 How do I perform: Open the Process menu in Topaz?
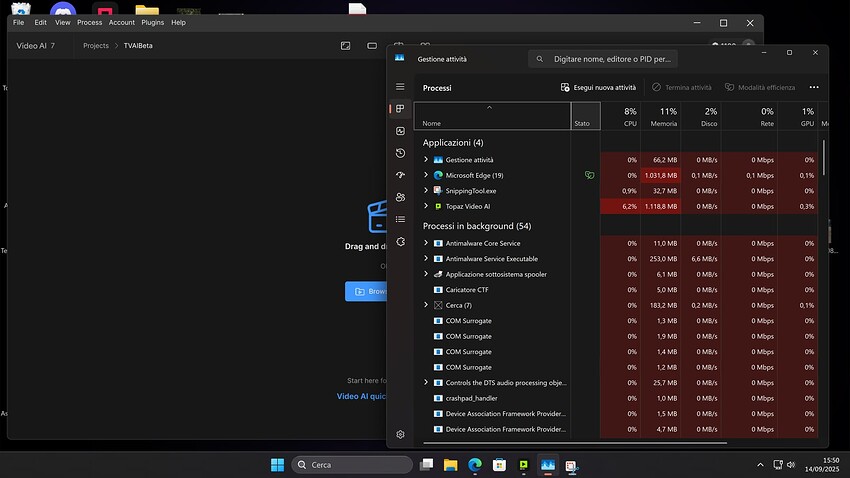[89, 22]
